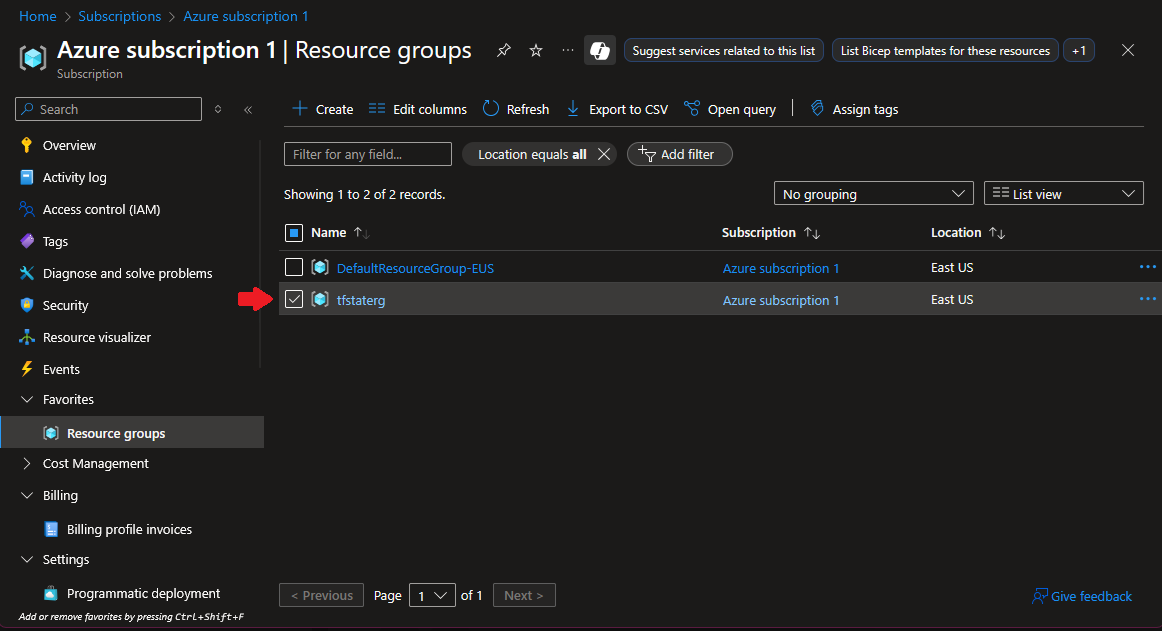Click List Bicep templates for these resources
Screen dimensions: 1162x631
click(x=945, y=50)
